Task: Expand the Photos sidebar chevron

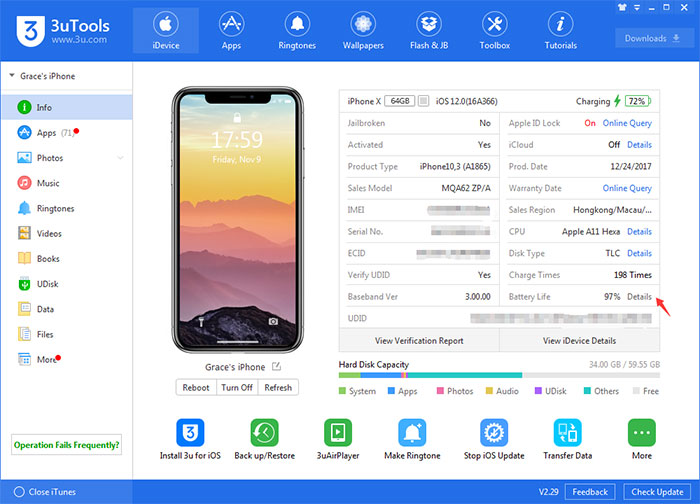Action: pos(121,158)
